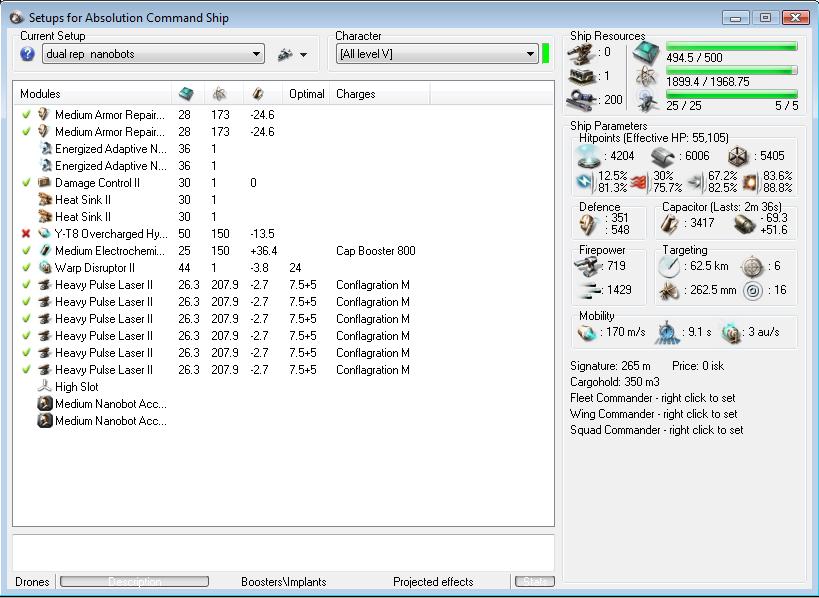Image resolution: width=819 pixels, height=598 pixels.
Task: Open the Character All level V dropdown
Action: tap(437, 54)
